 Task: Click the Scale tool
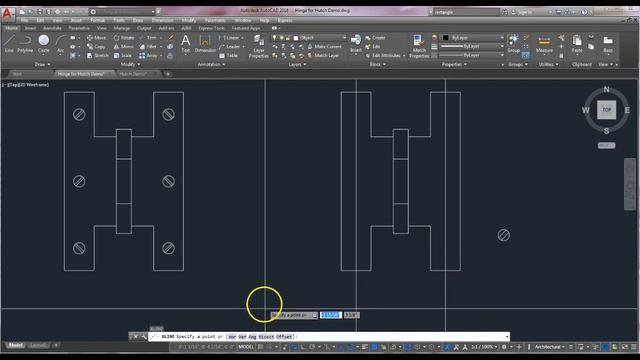[123, 56]
